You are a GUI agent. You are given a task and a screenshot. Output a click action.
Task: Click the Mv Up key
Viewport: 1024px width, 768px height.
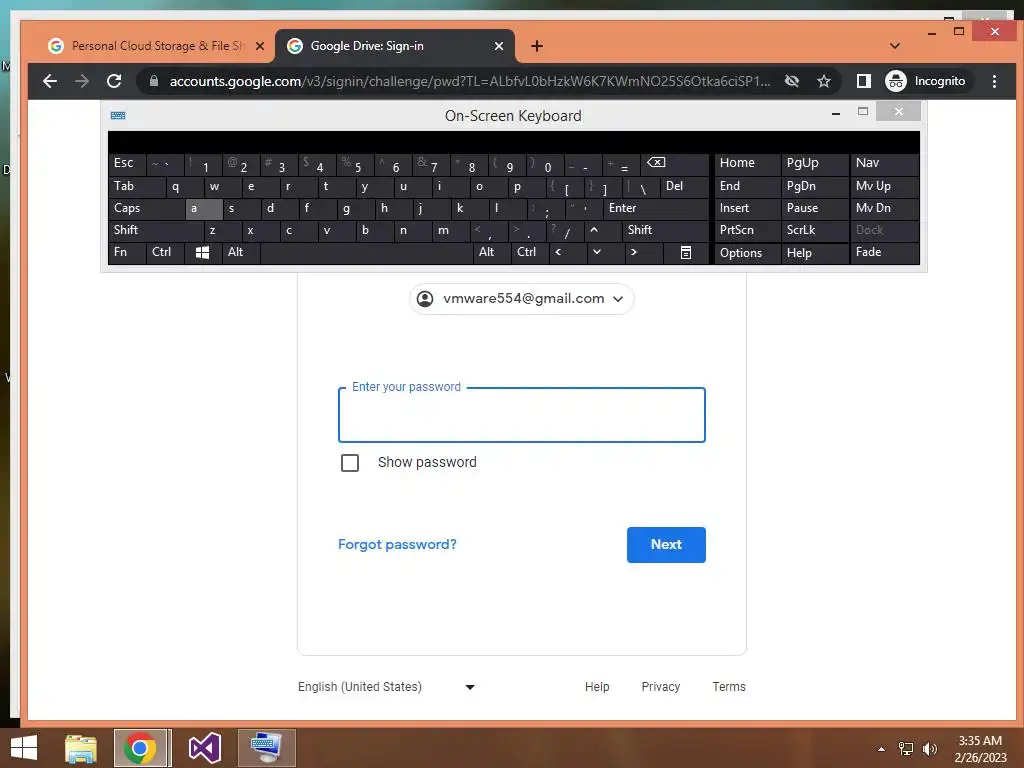[884, 187]
